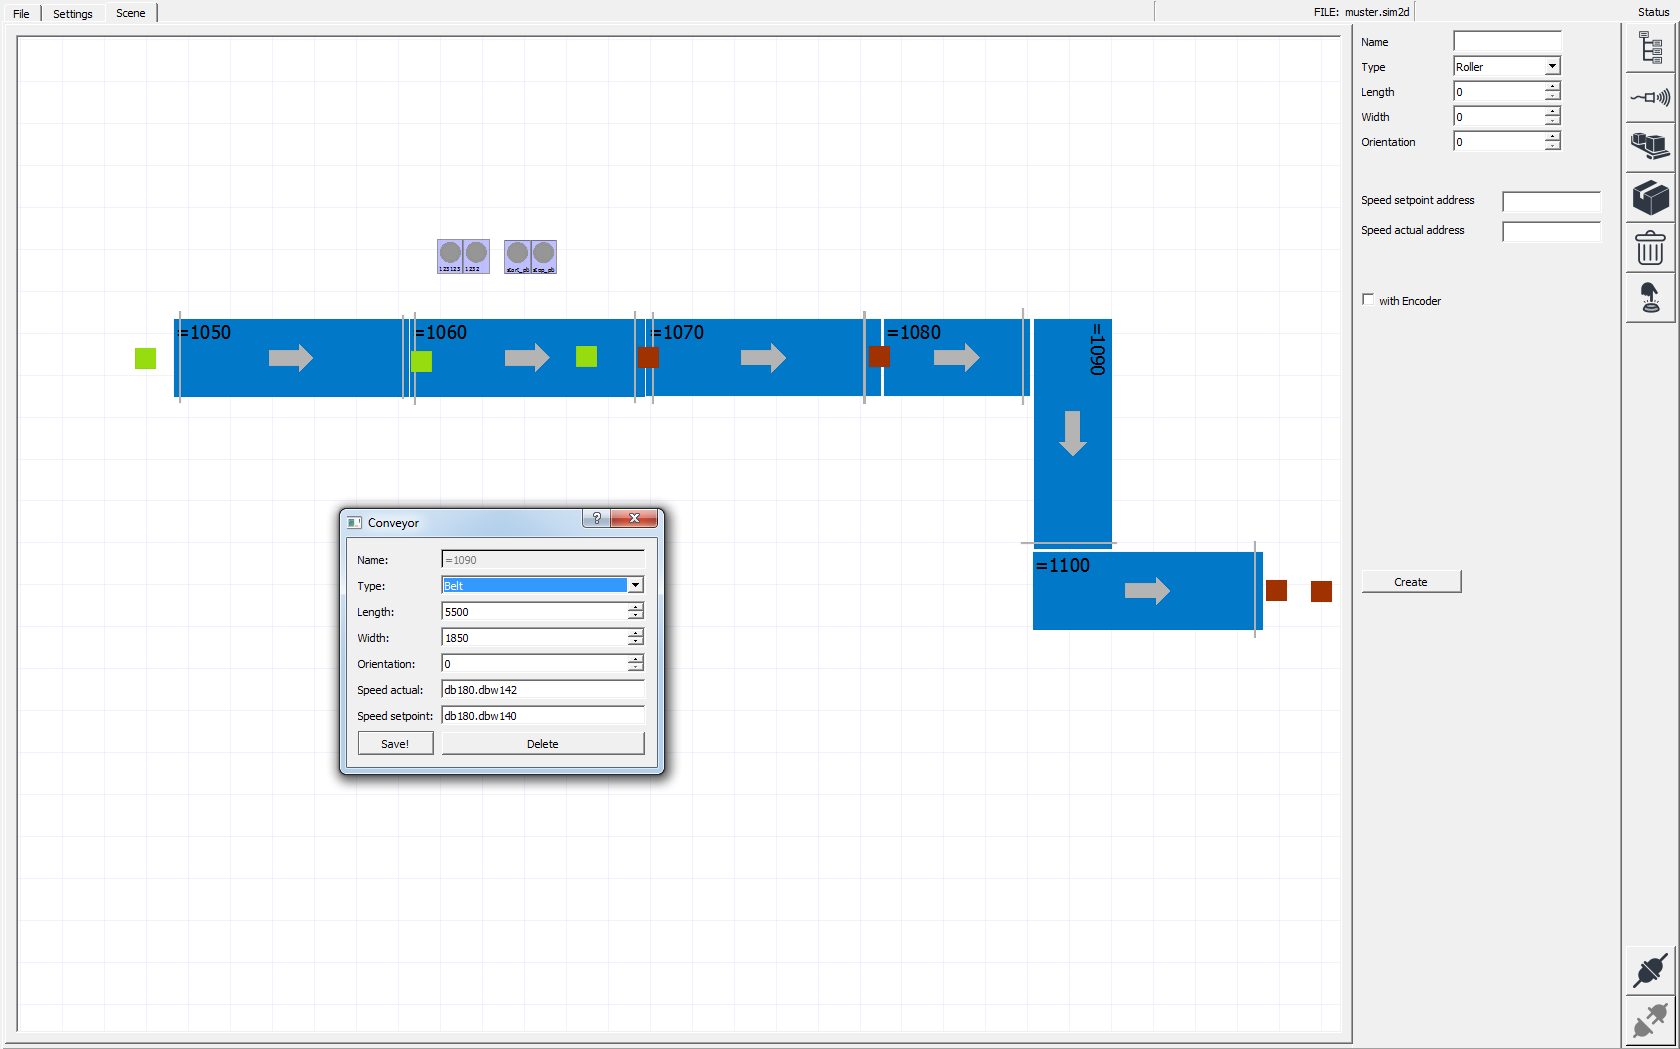Click the Create button
This screenshot has width=1680, height=1049.
[1411, 582]
